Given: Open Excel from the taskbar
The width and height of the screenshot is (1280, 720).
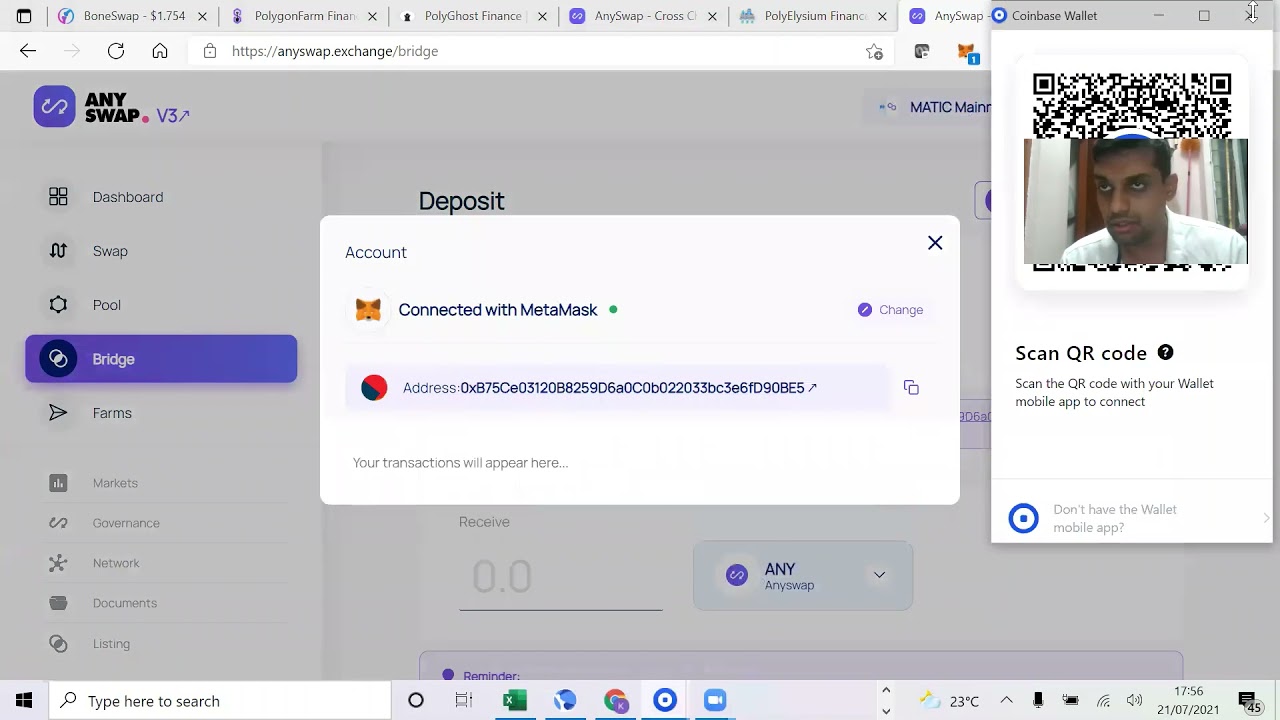Looking at the screenshot, I should [515, 701].
